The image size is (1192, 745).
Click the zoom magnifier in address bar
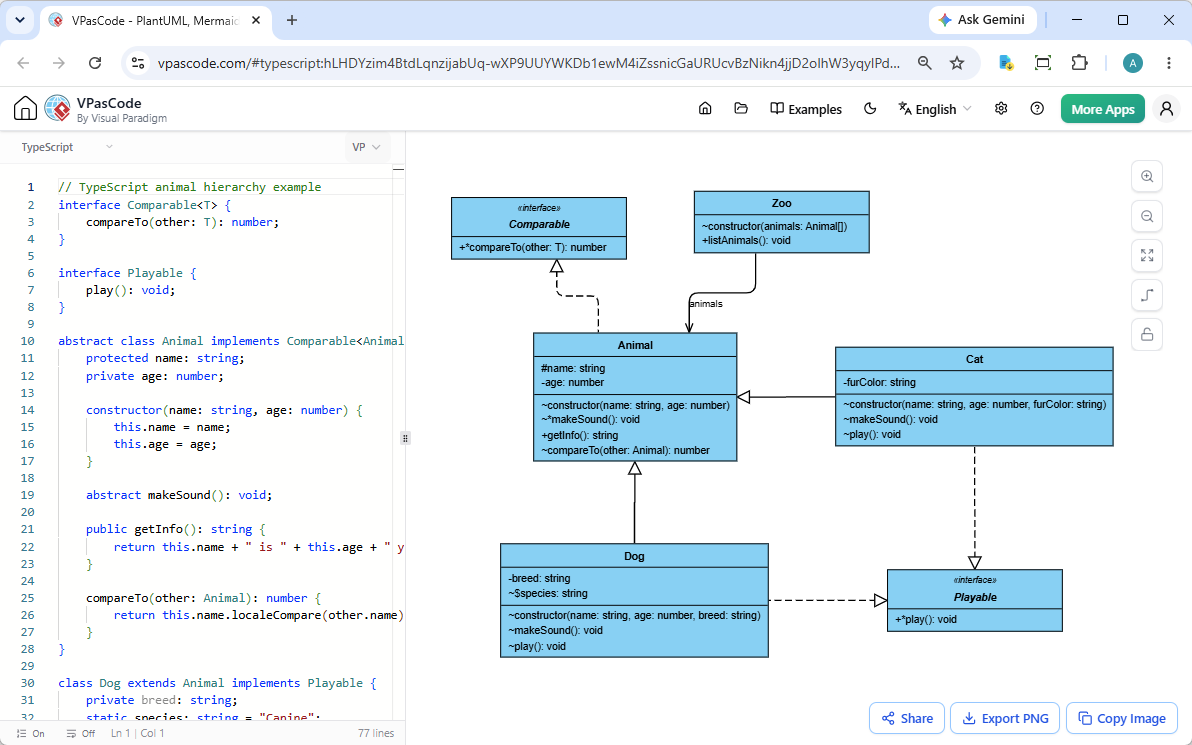pyautogui.click(x=924, y=63)
